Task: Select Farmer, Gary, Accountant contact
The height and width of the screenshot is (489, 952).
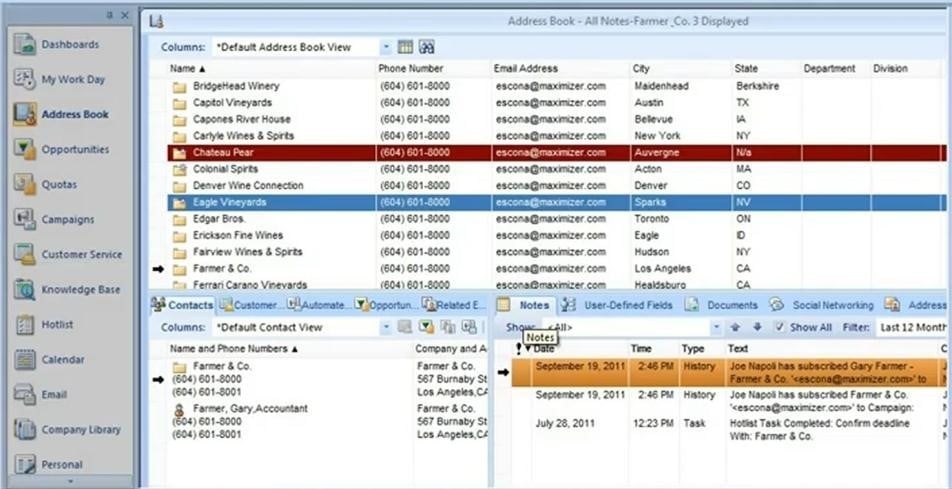Action: [x=236, y=409]
